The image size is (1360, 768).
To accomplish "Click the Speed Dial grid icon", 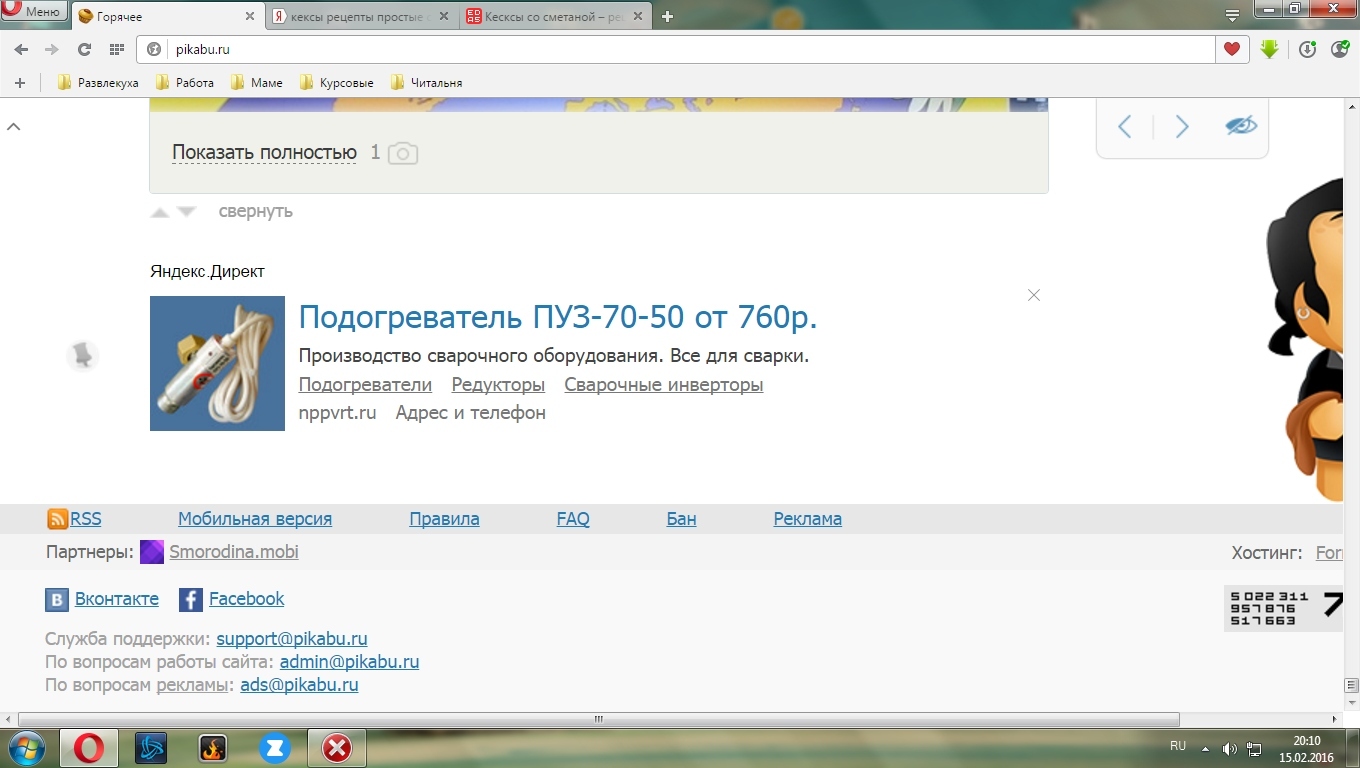I will click(x=117, y=49).
